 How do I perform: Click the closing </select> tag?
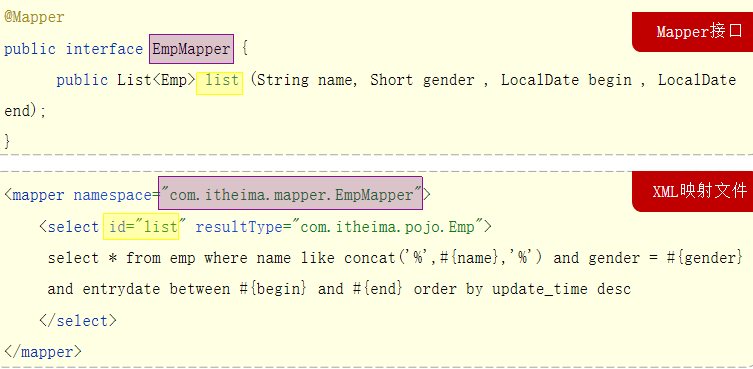pyautogui.click(x=78, y=320)
